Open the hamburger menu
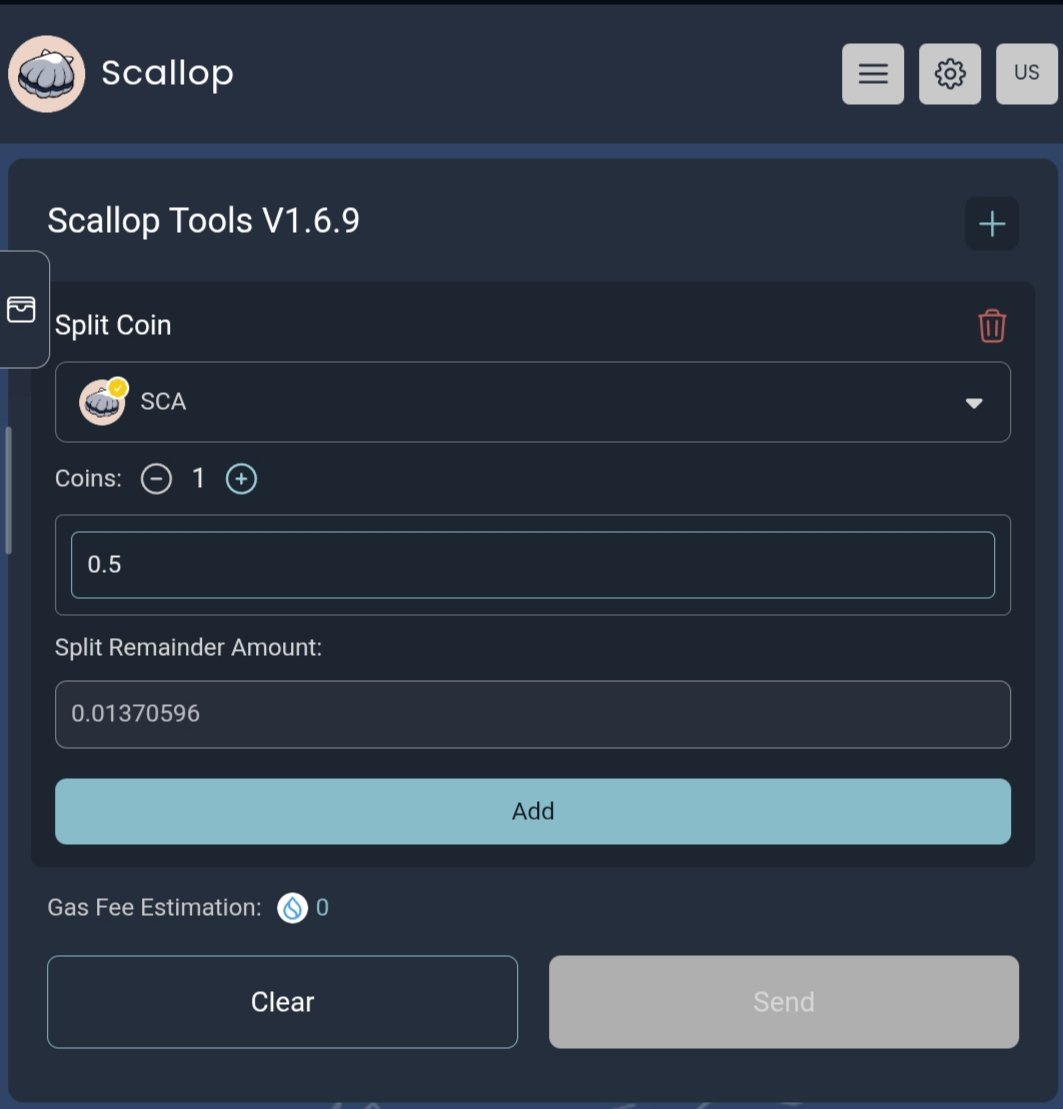 pos(873,74)
